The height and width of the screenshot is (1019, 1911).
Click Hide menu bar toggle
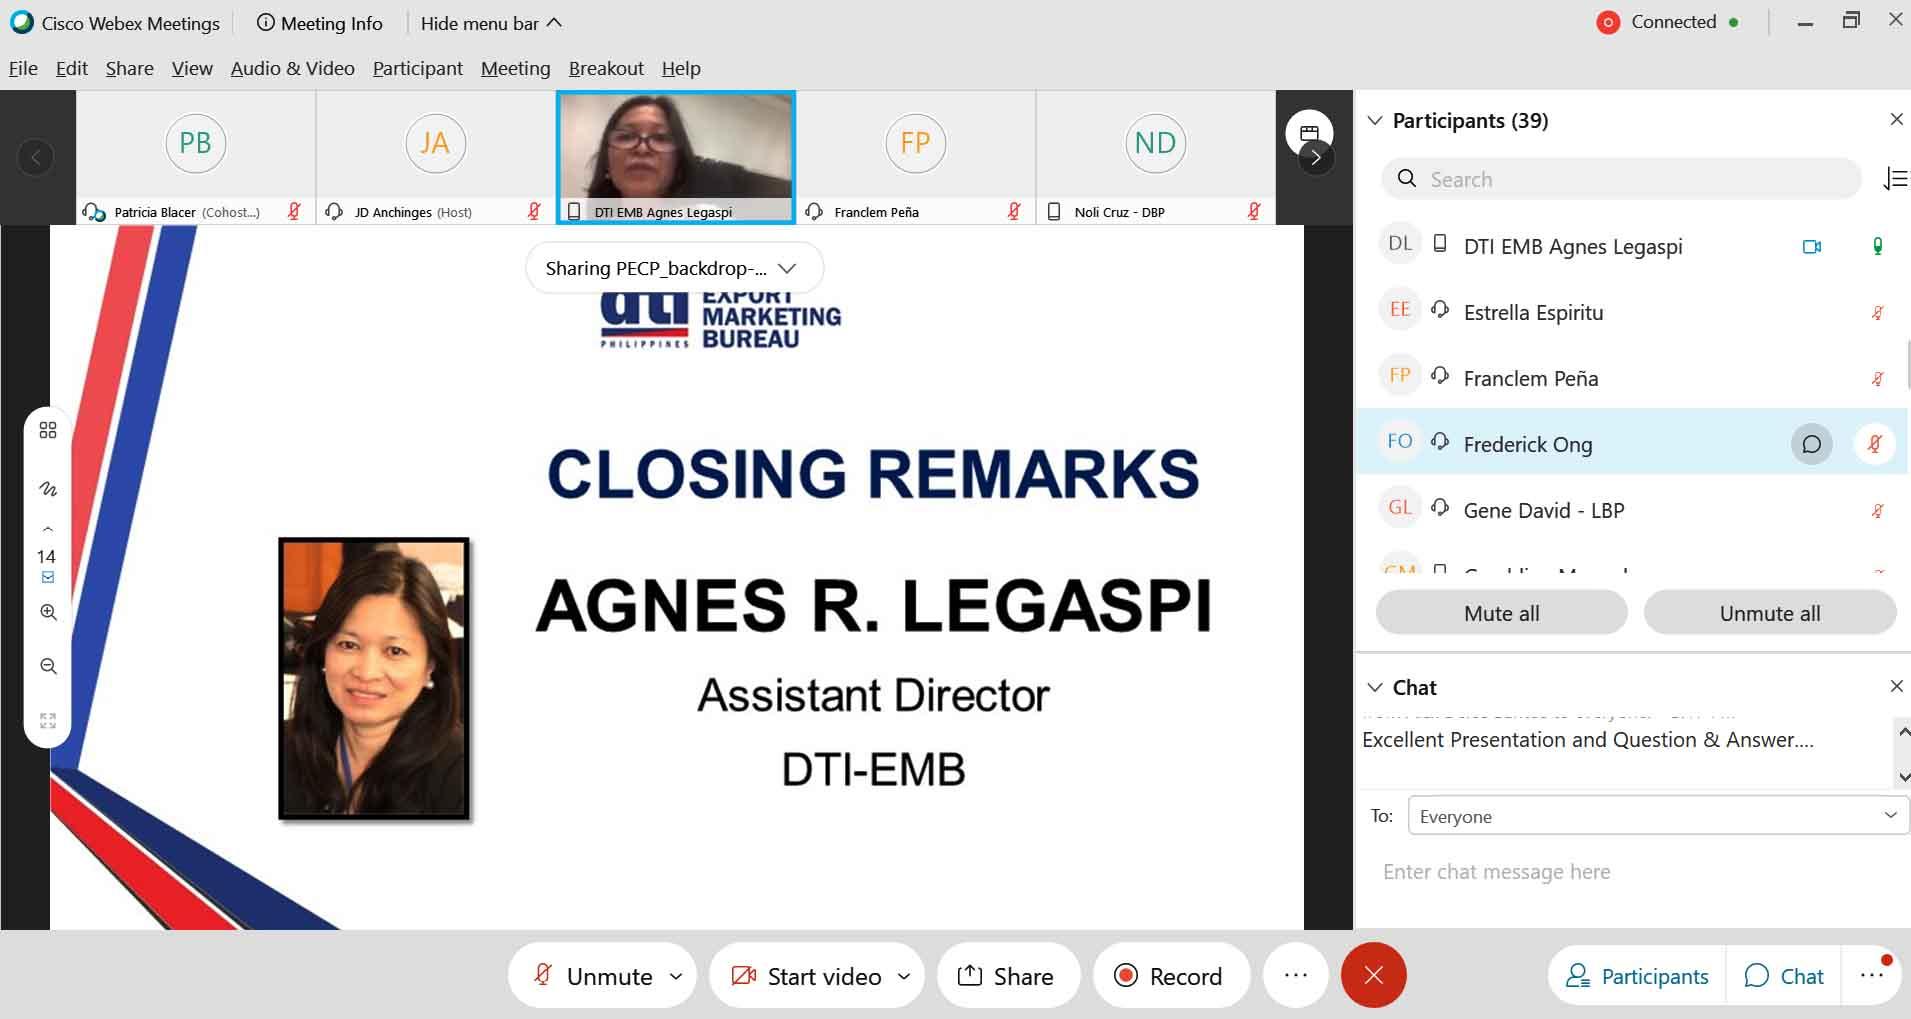(x=491, y=23)
